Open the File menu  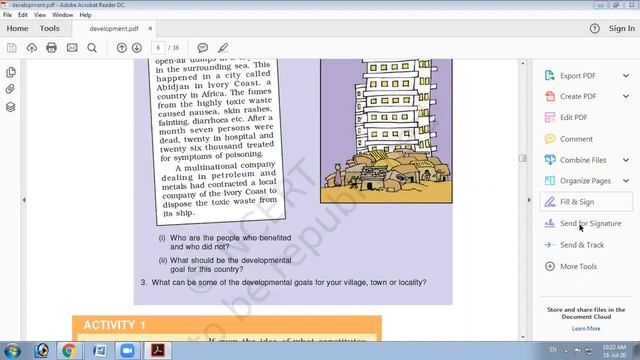[7, 15]
